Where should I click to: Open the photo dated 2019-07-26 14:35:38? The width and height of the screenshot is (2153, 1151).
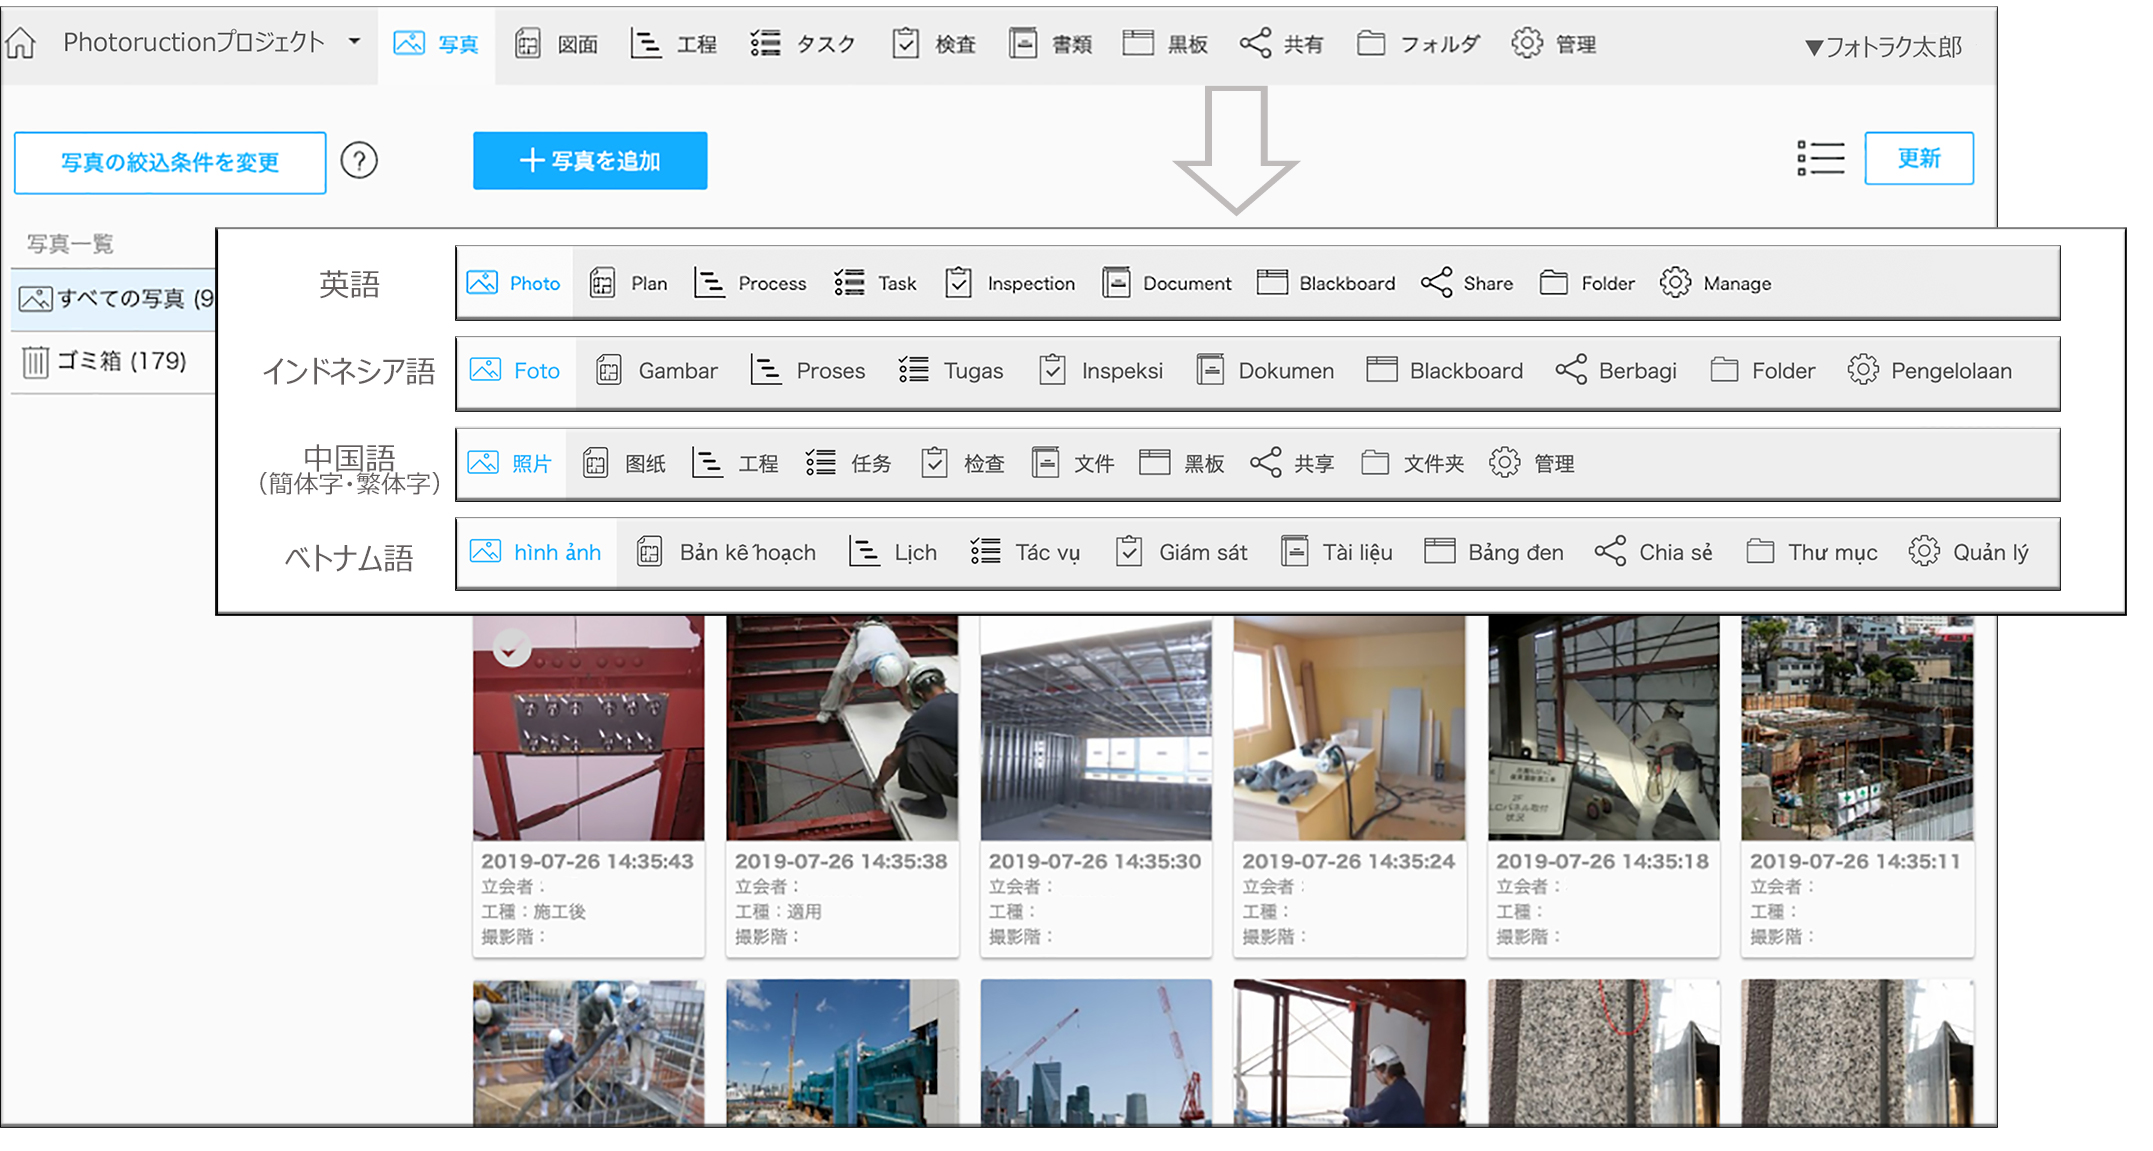(x=842, y=728)
